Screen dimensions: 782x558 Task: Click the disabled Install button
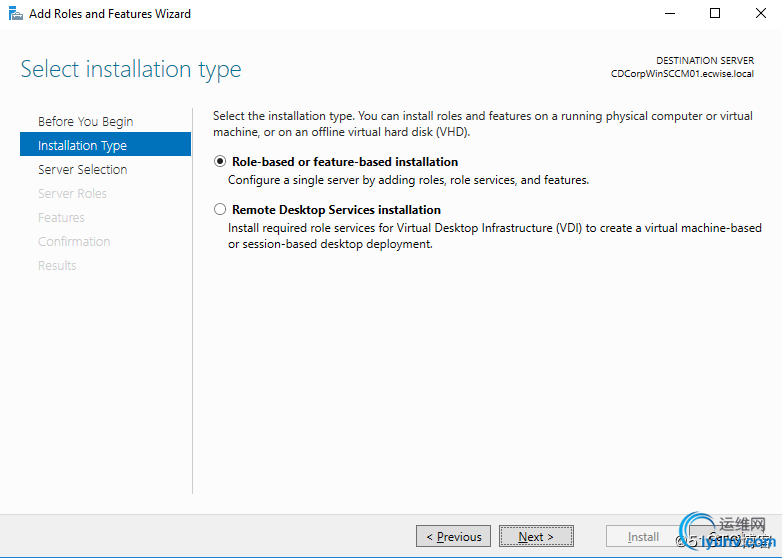pos(643,537)
